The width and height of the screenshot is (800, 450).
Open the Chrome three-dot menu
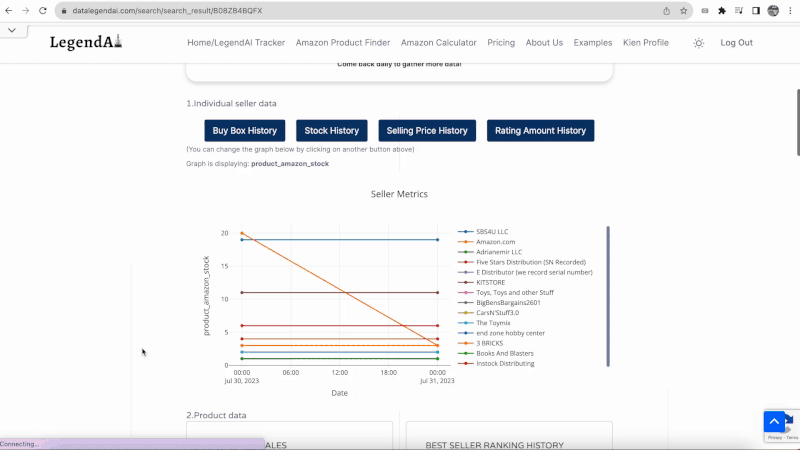(x=790, y=11)
